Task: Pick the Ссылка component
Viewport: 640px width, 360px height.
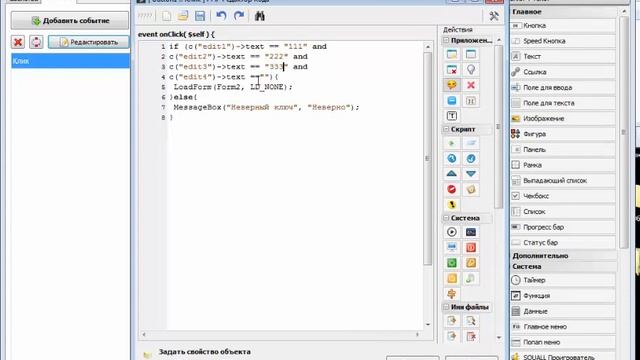Action: click(563, 72)
